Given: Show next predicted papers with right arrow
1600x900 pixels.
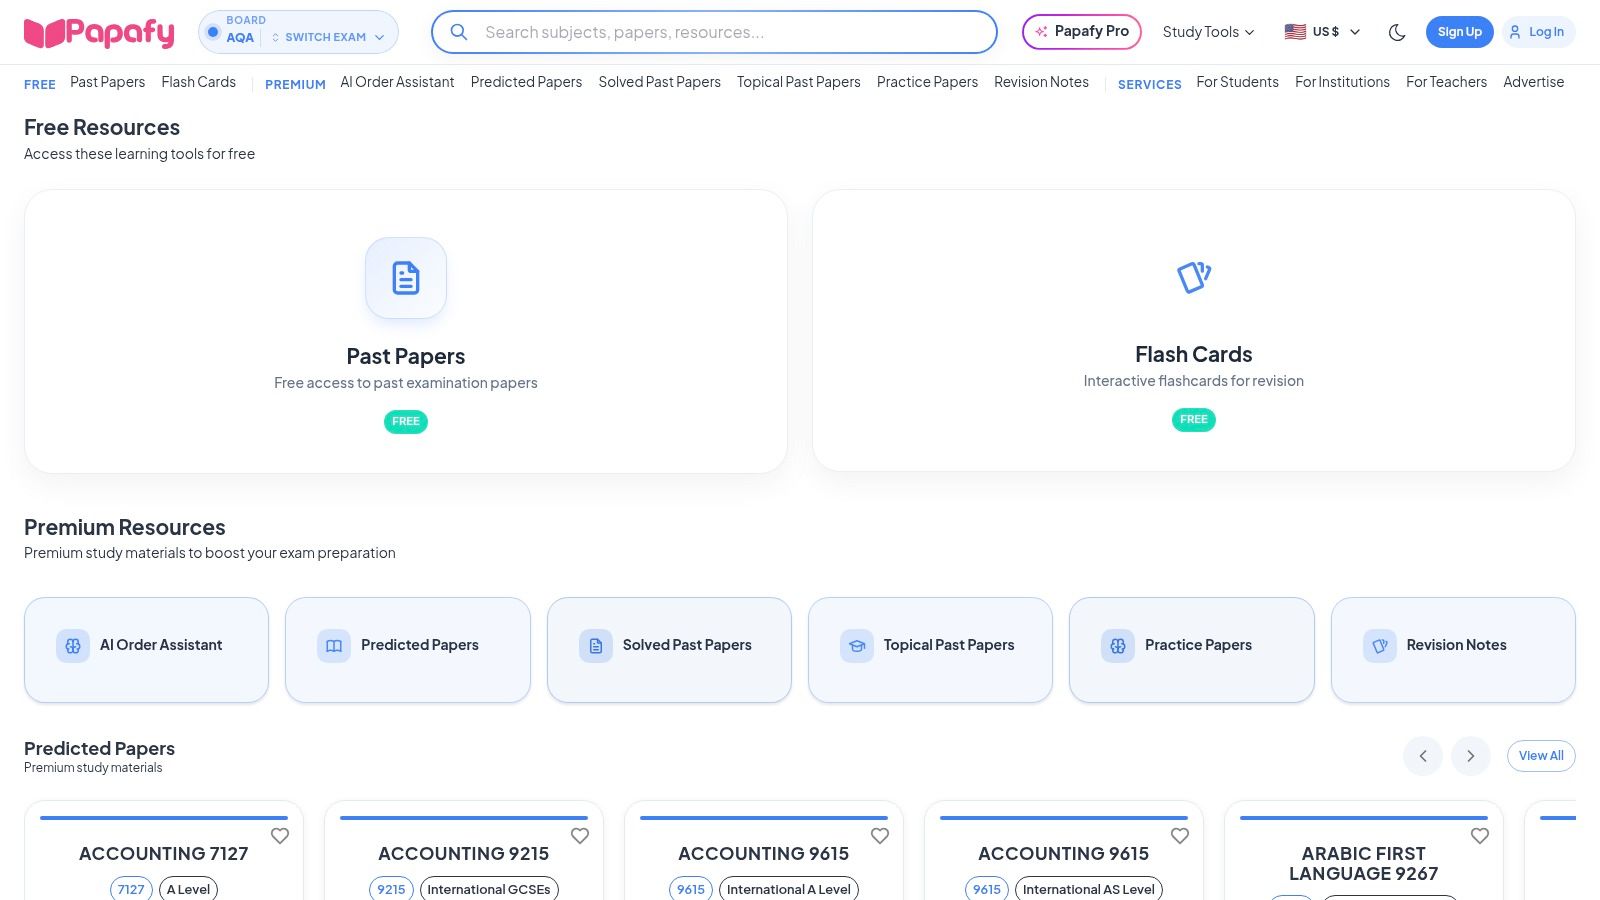Looking at the screenshot, I should (1471, 756).
